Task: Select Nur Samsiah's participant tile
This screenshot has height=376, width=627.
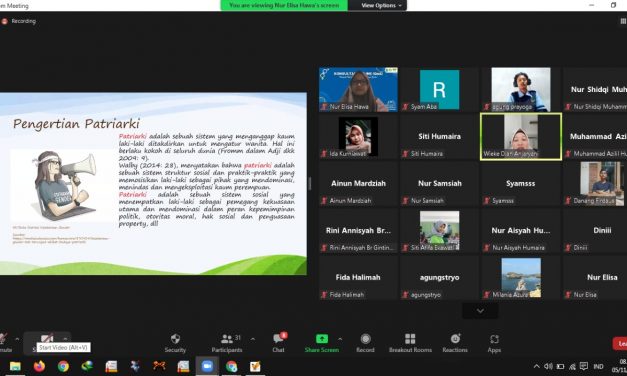Action: click(439, 184)
